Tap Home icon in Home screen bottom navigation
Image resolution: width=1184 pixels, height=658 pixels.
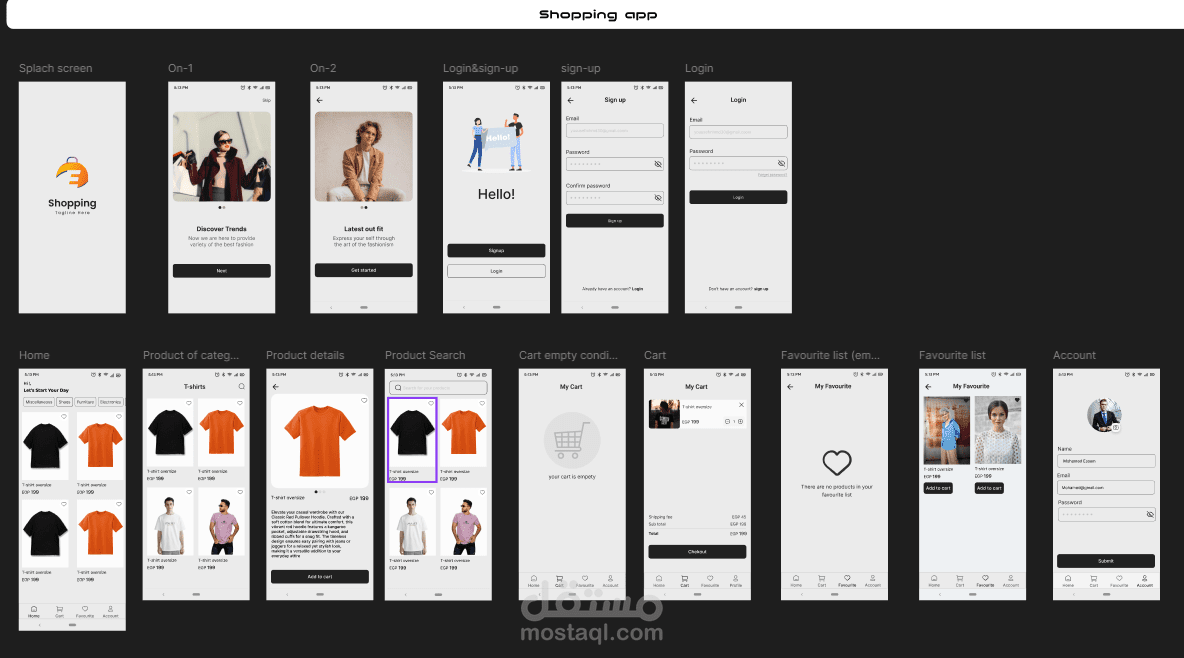pyautogui.click(x=34, y=611)
